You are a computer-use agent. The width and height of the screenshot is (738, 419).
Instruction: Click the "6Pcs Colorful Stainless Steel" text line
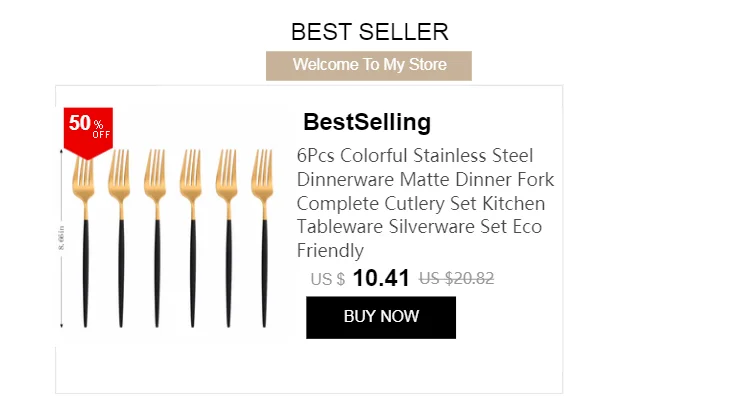tap(416, 156)
